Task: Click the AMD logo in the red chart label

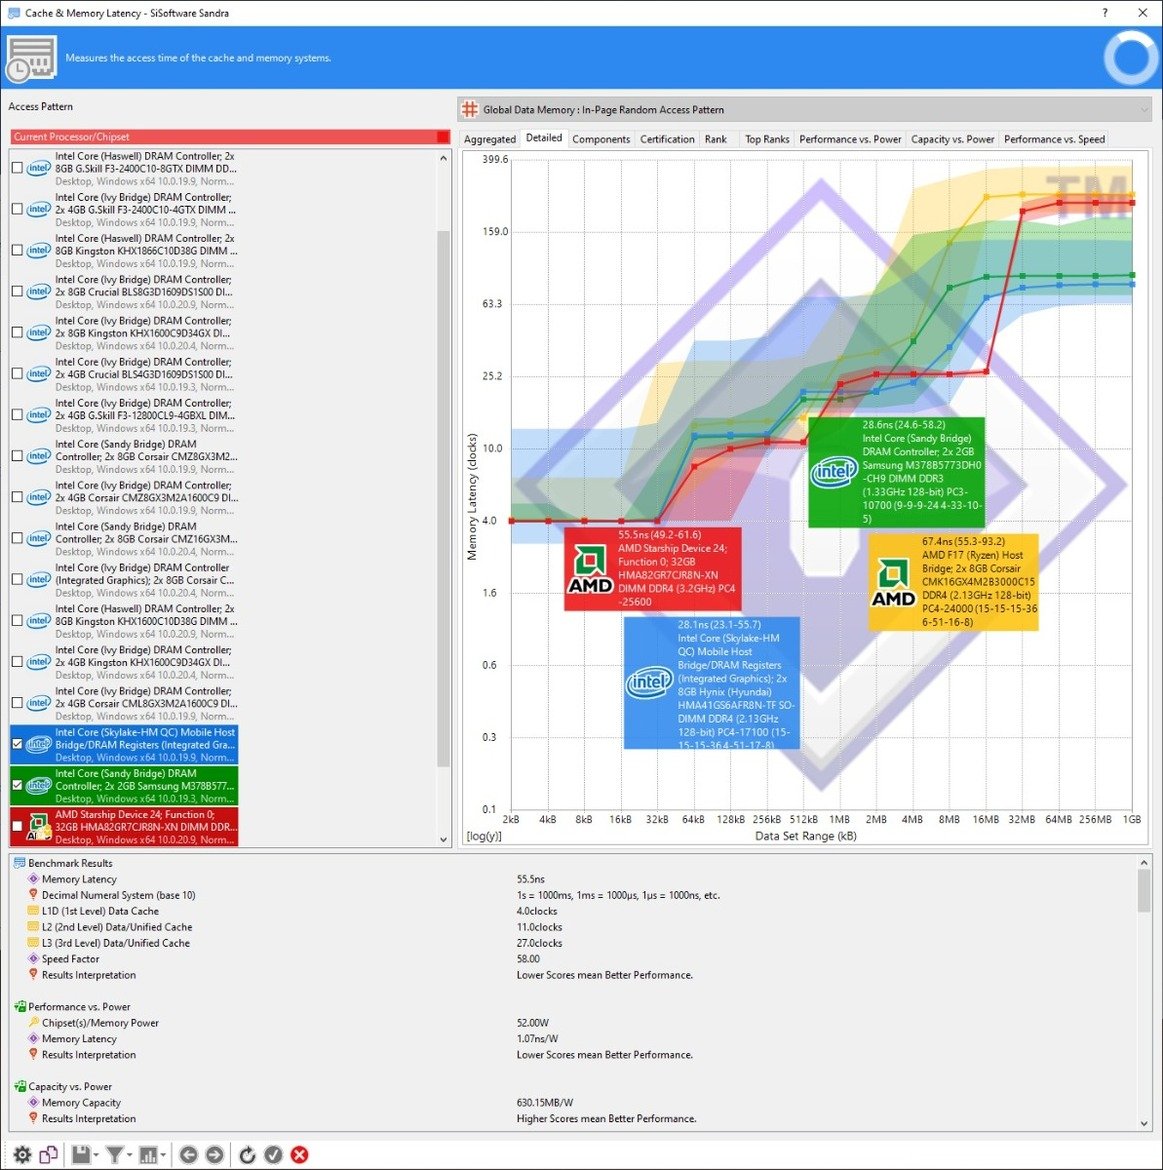Action: (590, 569)
